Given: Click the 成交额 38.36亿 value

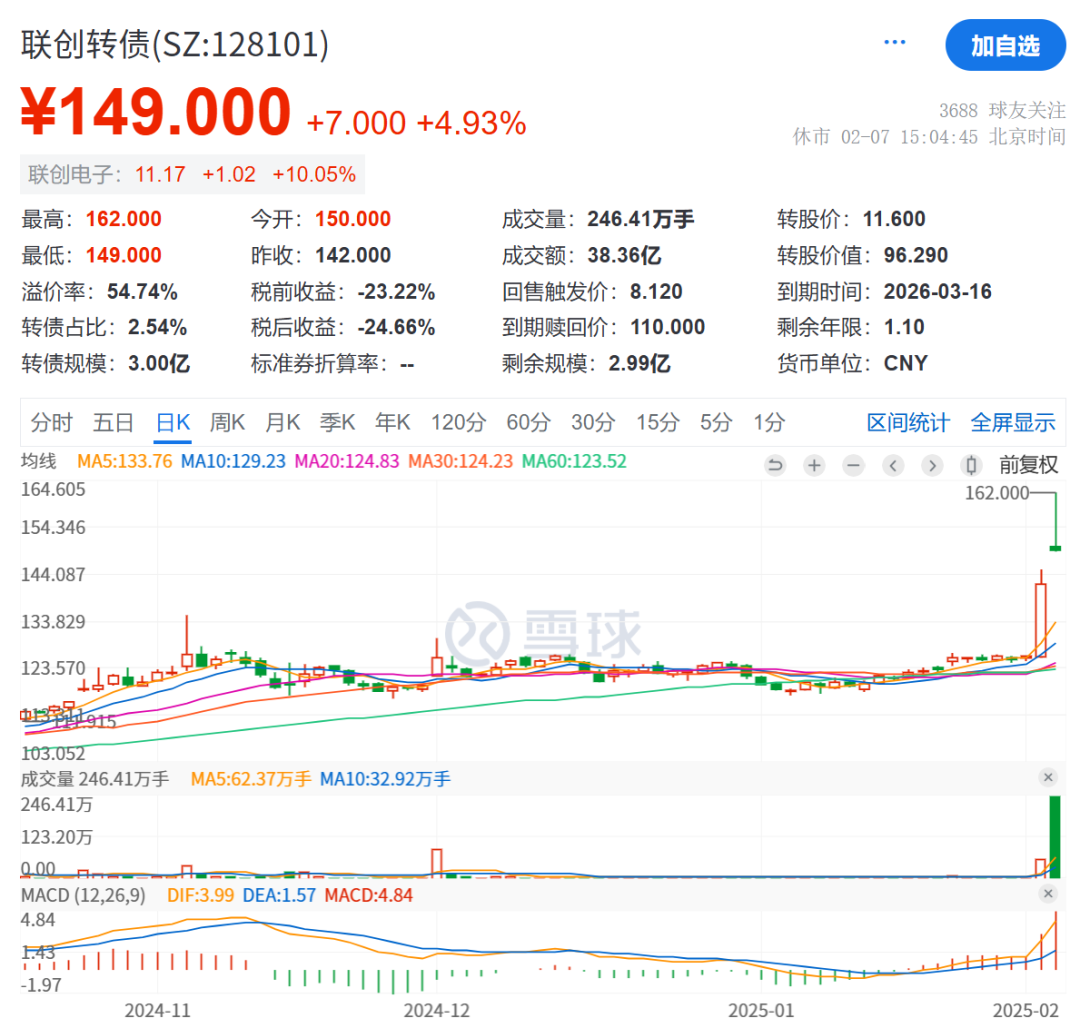Looking at the screenshot, I should click(624, 255).
